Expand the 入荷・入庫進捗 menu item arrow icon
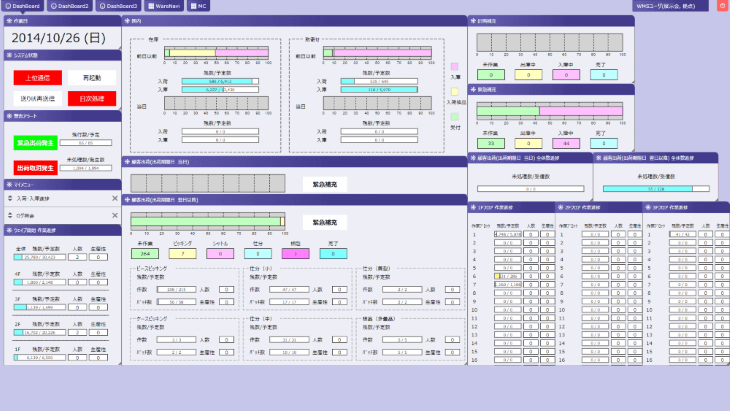Viewport: 730px width, 411px height. point(10,199)
